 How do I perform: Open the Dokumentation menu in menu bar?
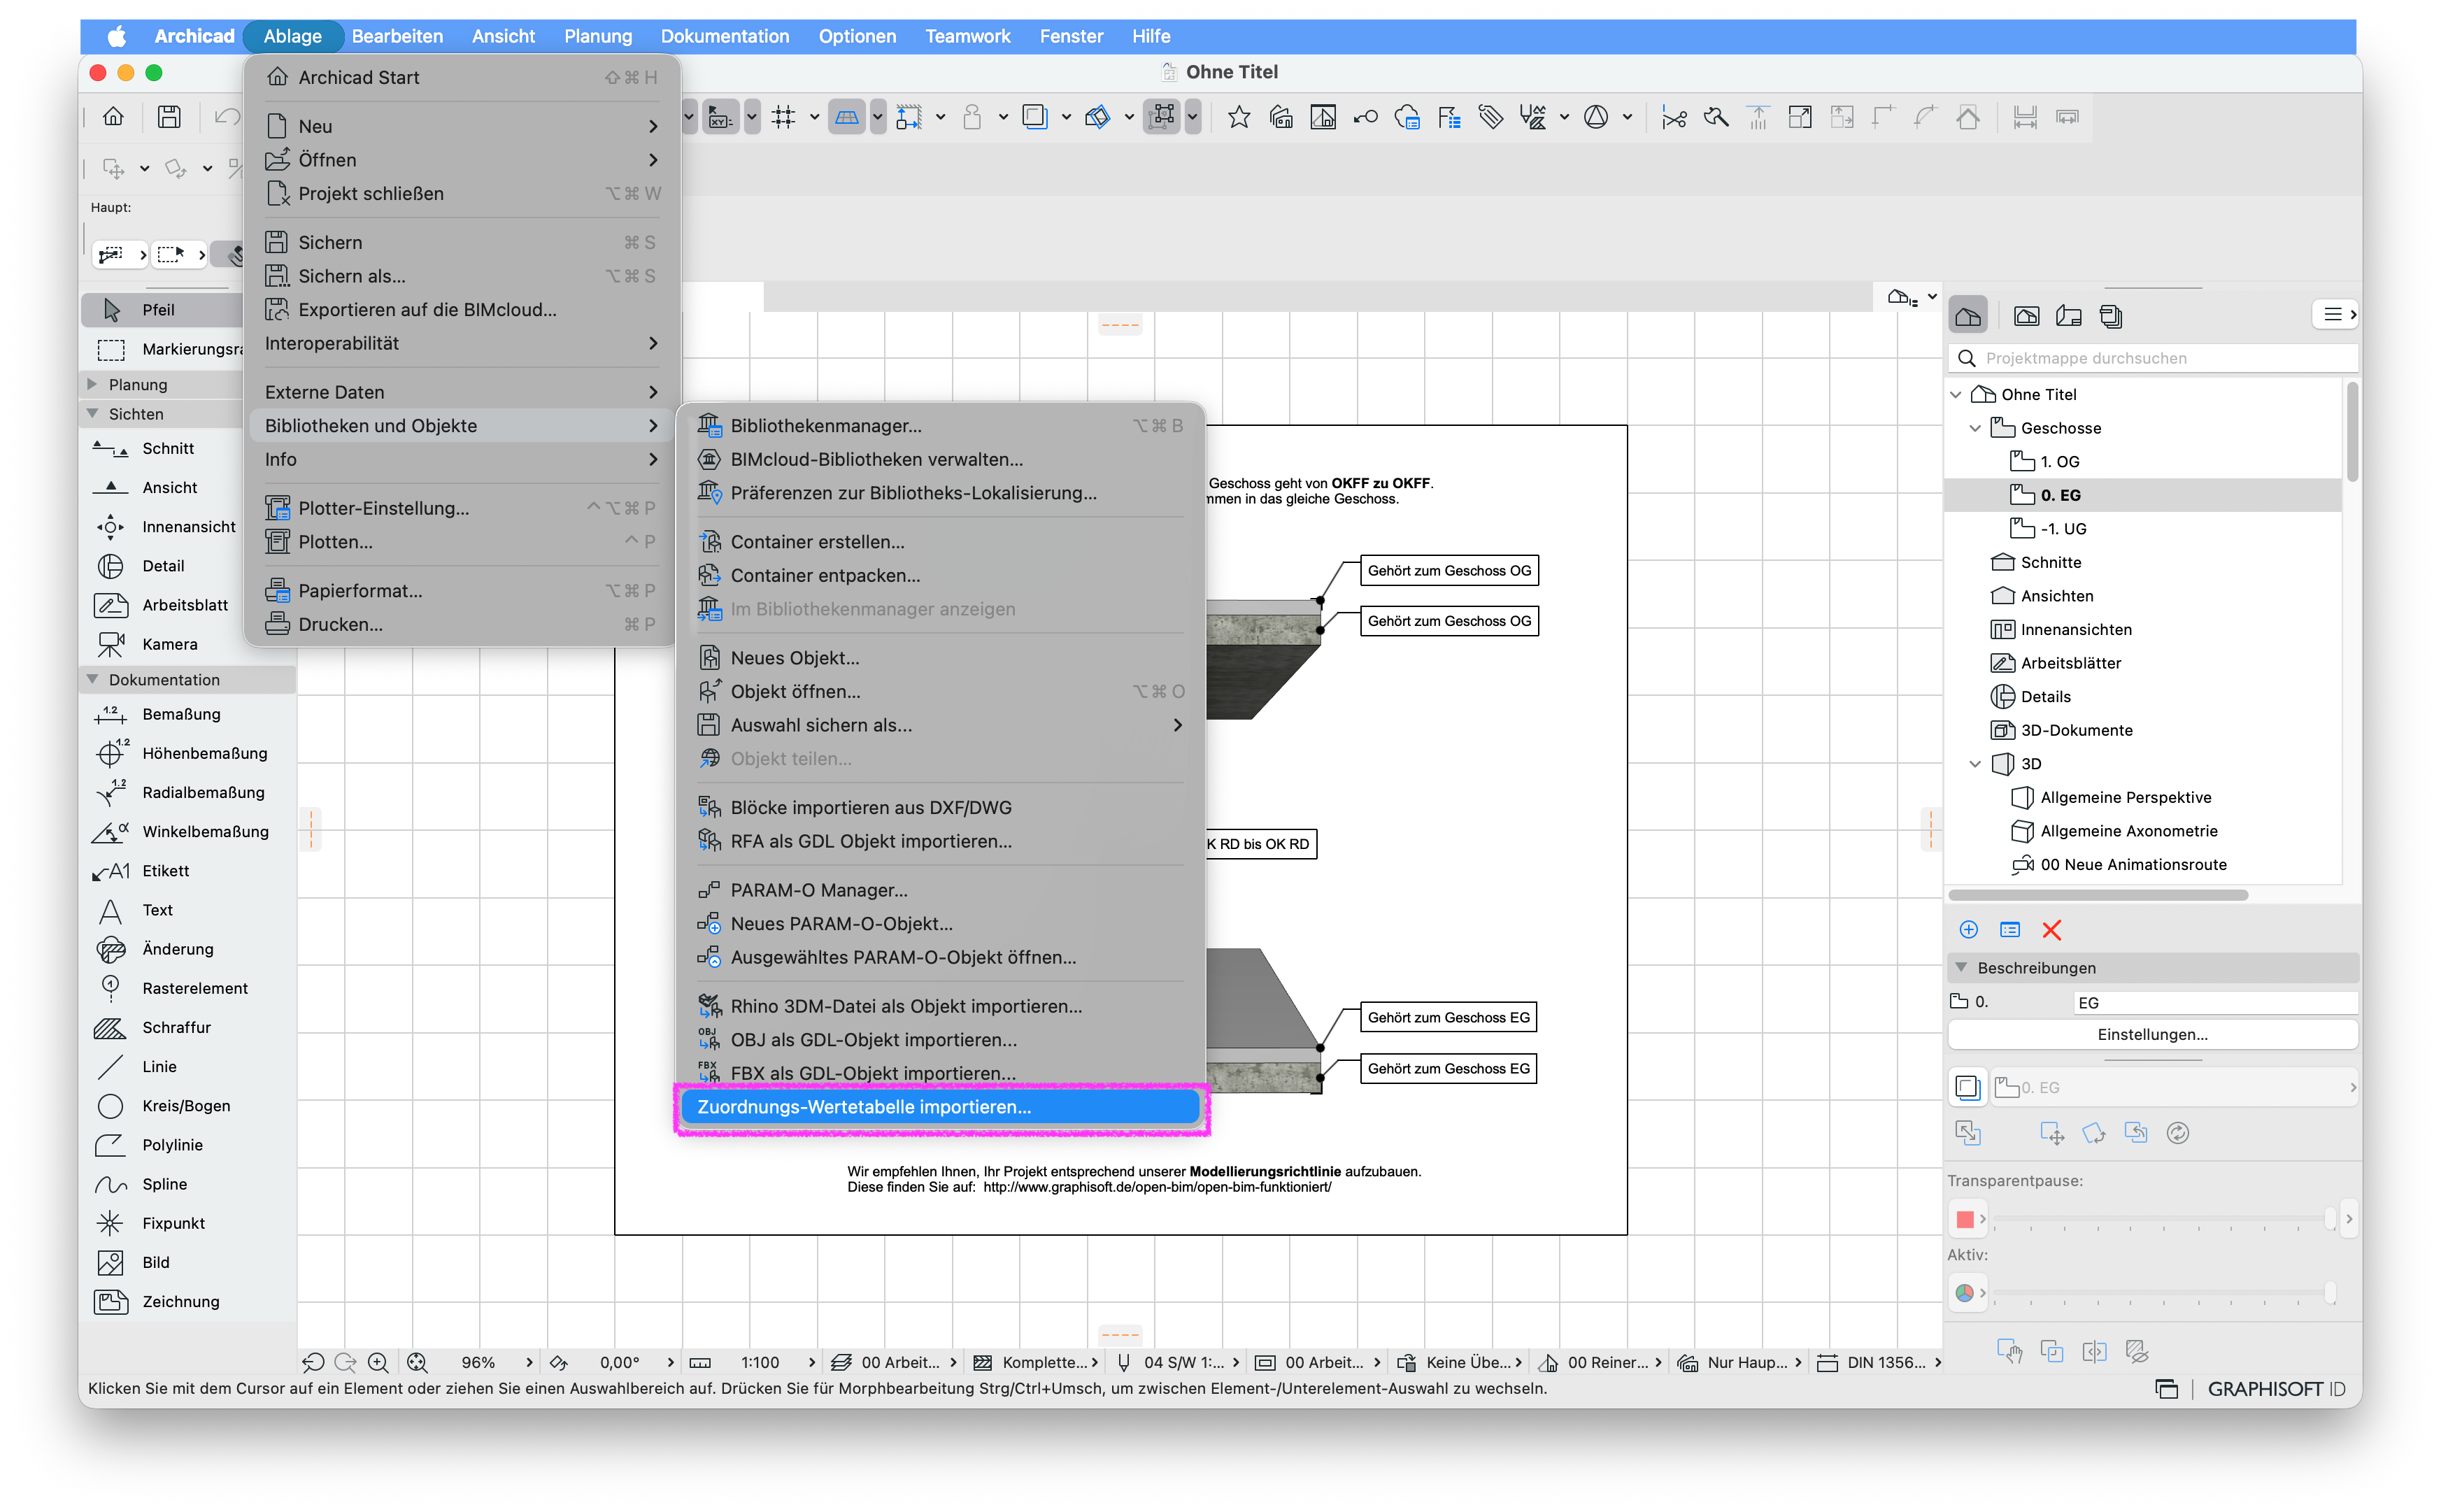(724, 36)
